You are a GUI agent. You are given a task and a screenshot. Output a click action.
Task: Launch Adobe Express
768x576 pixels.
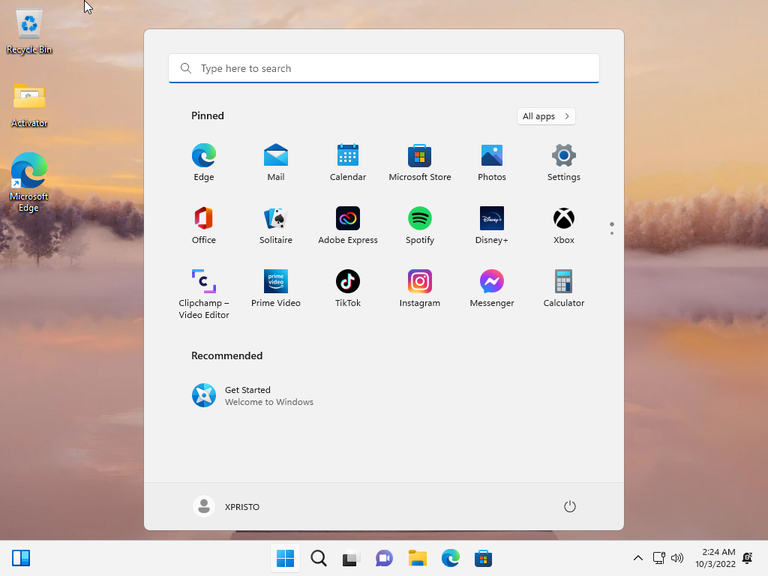(x=348, y=225)
